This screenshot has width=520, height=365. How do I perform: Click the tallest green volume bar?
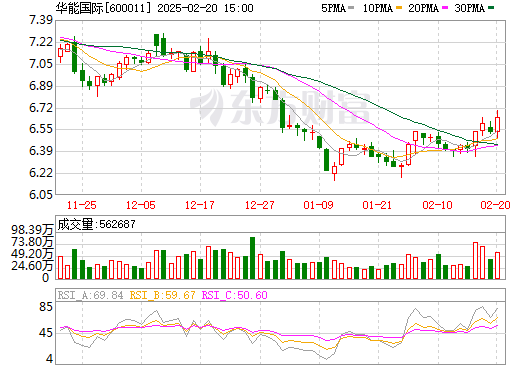tap(252, 258)
